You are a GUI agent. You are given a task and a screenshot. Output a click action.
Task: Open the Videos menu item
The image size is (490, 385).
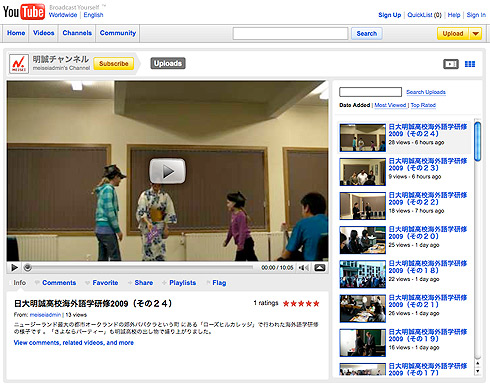click(43, 33)
